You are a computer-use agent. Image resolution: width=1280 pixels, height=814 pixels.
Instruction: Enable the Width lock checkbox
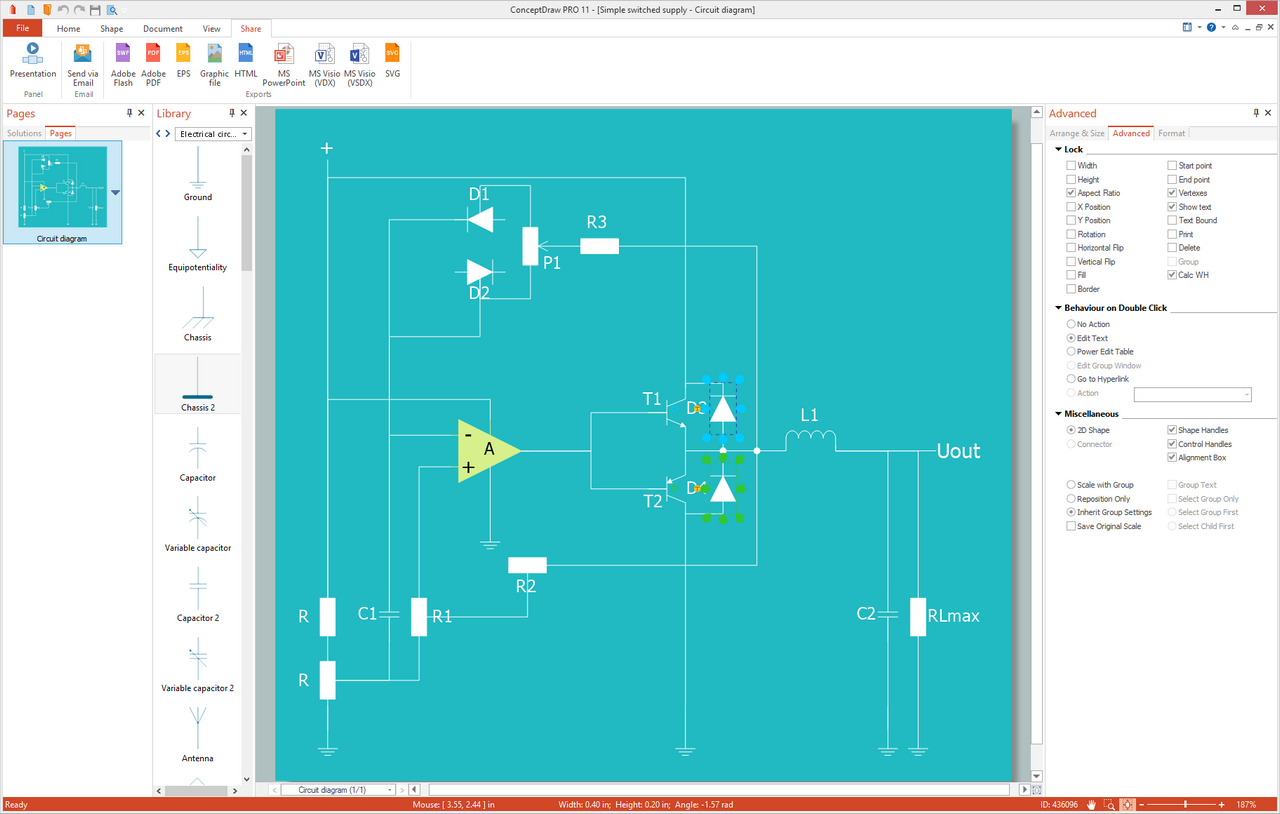coord(1072,166)
